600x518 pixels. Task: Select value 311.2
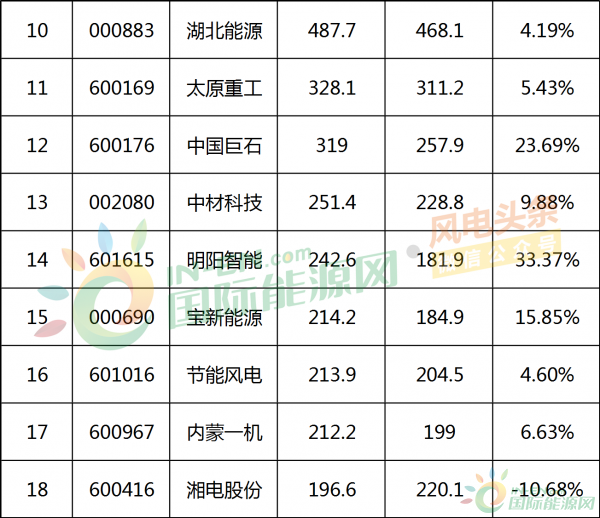440,88
